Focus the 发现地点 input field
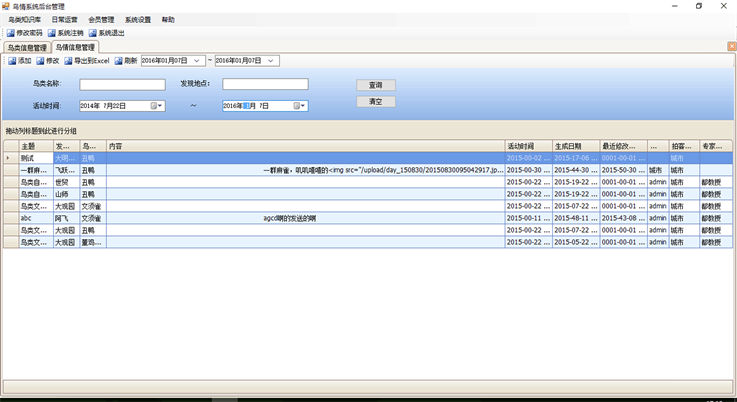The width and height of the screenshot is (737, 402). (x=265, y=84)
